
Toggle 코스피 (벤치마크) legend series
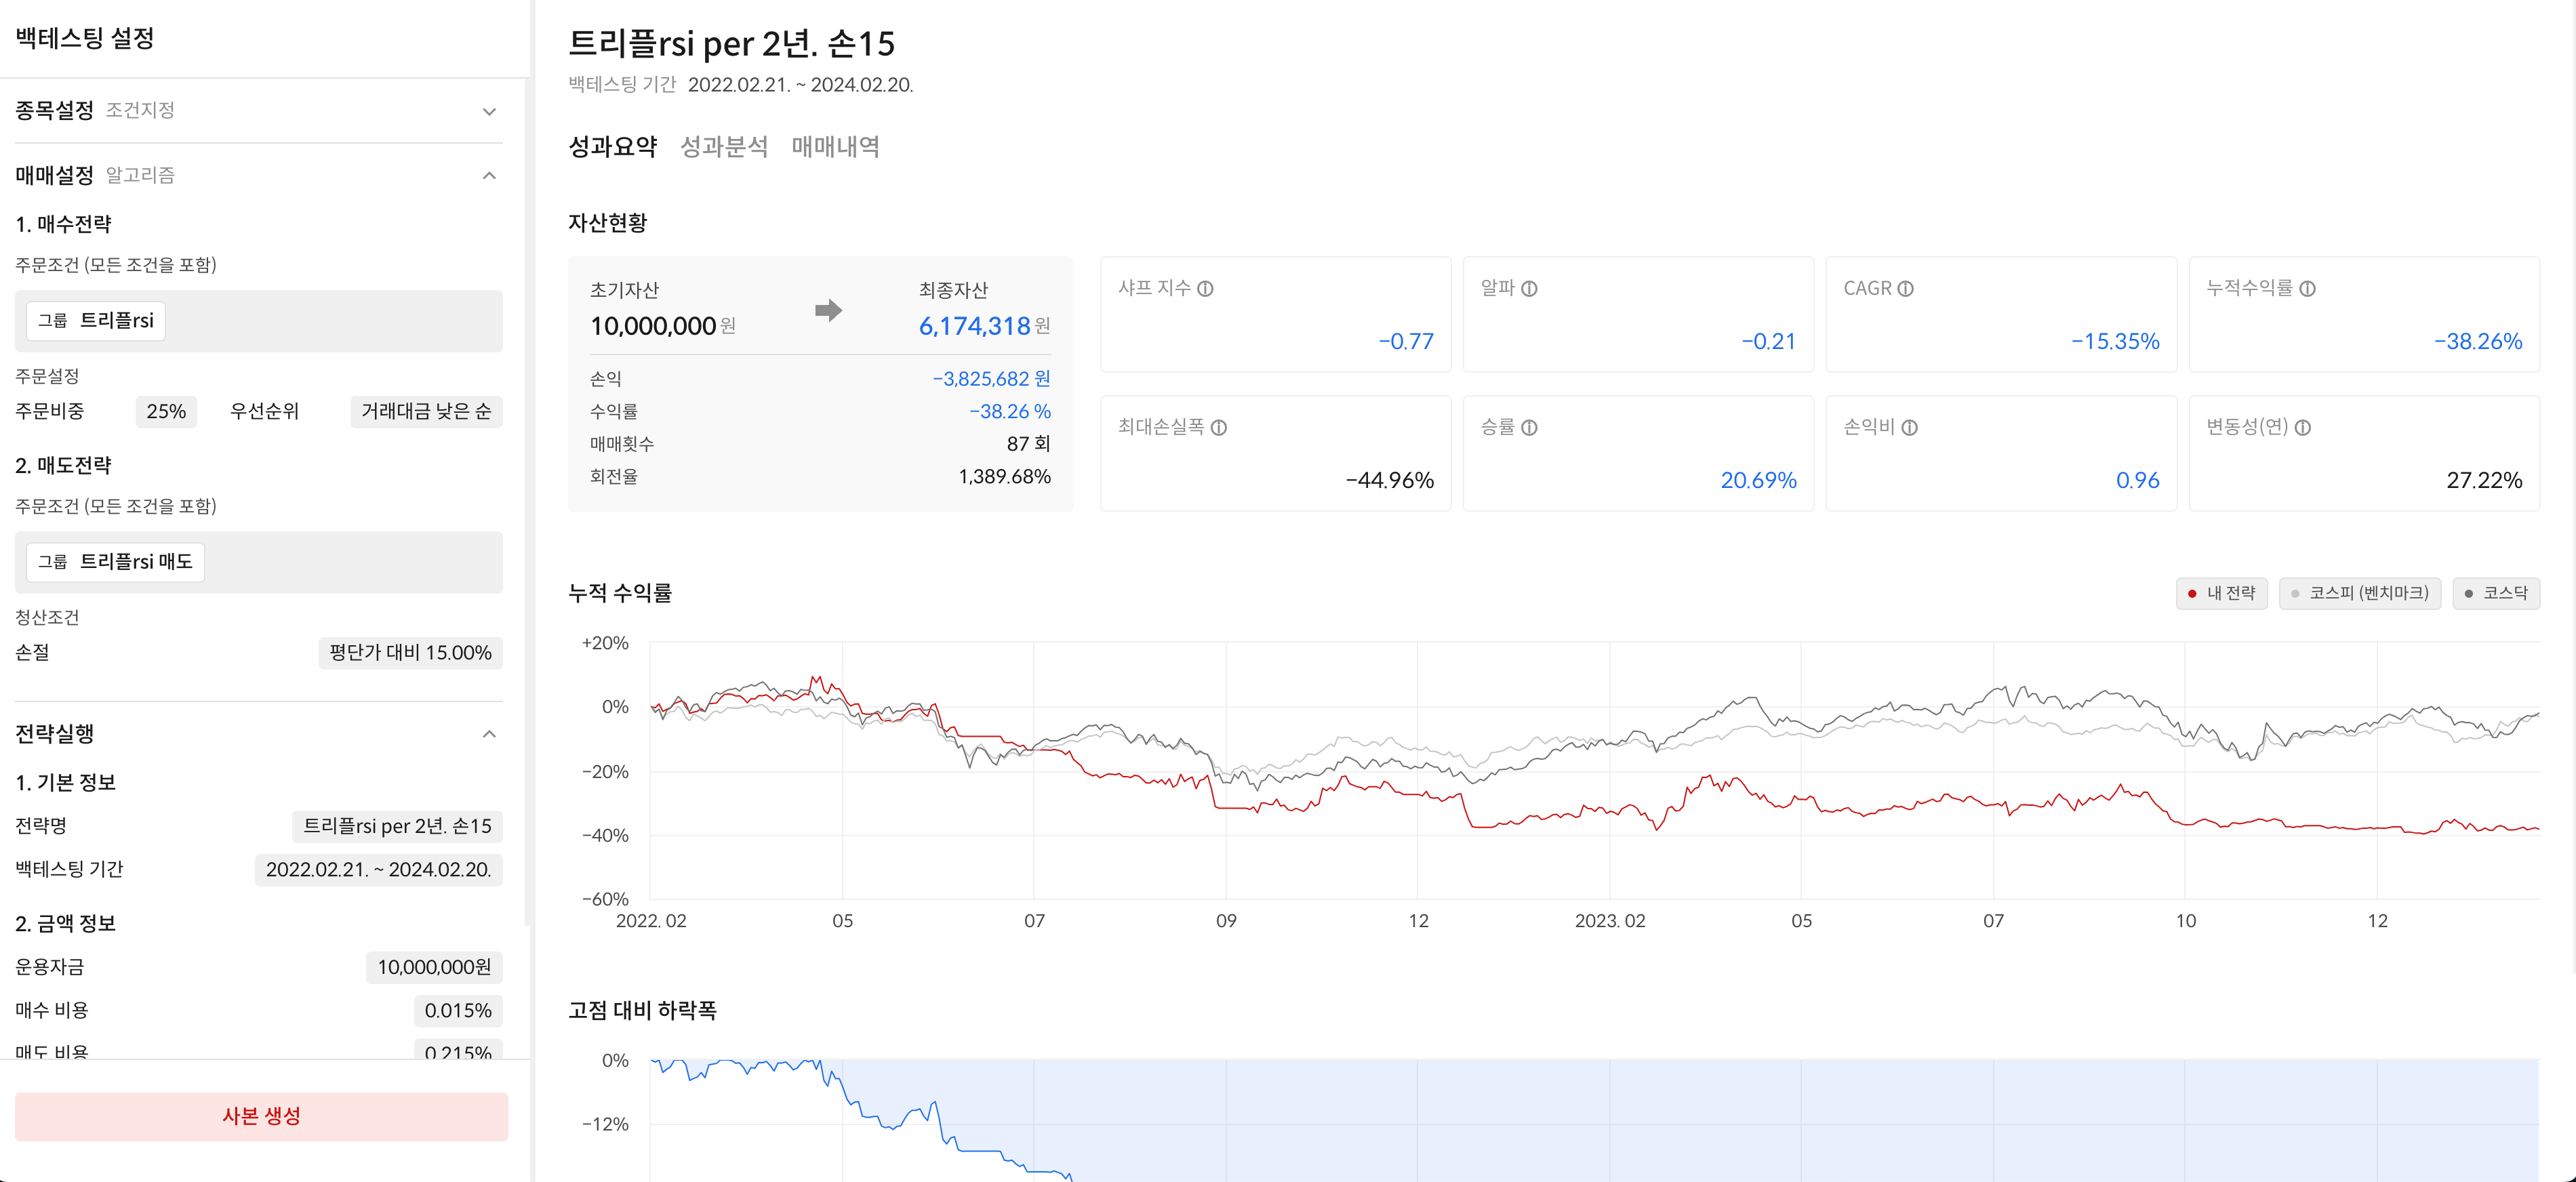(2359, 593)
